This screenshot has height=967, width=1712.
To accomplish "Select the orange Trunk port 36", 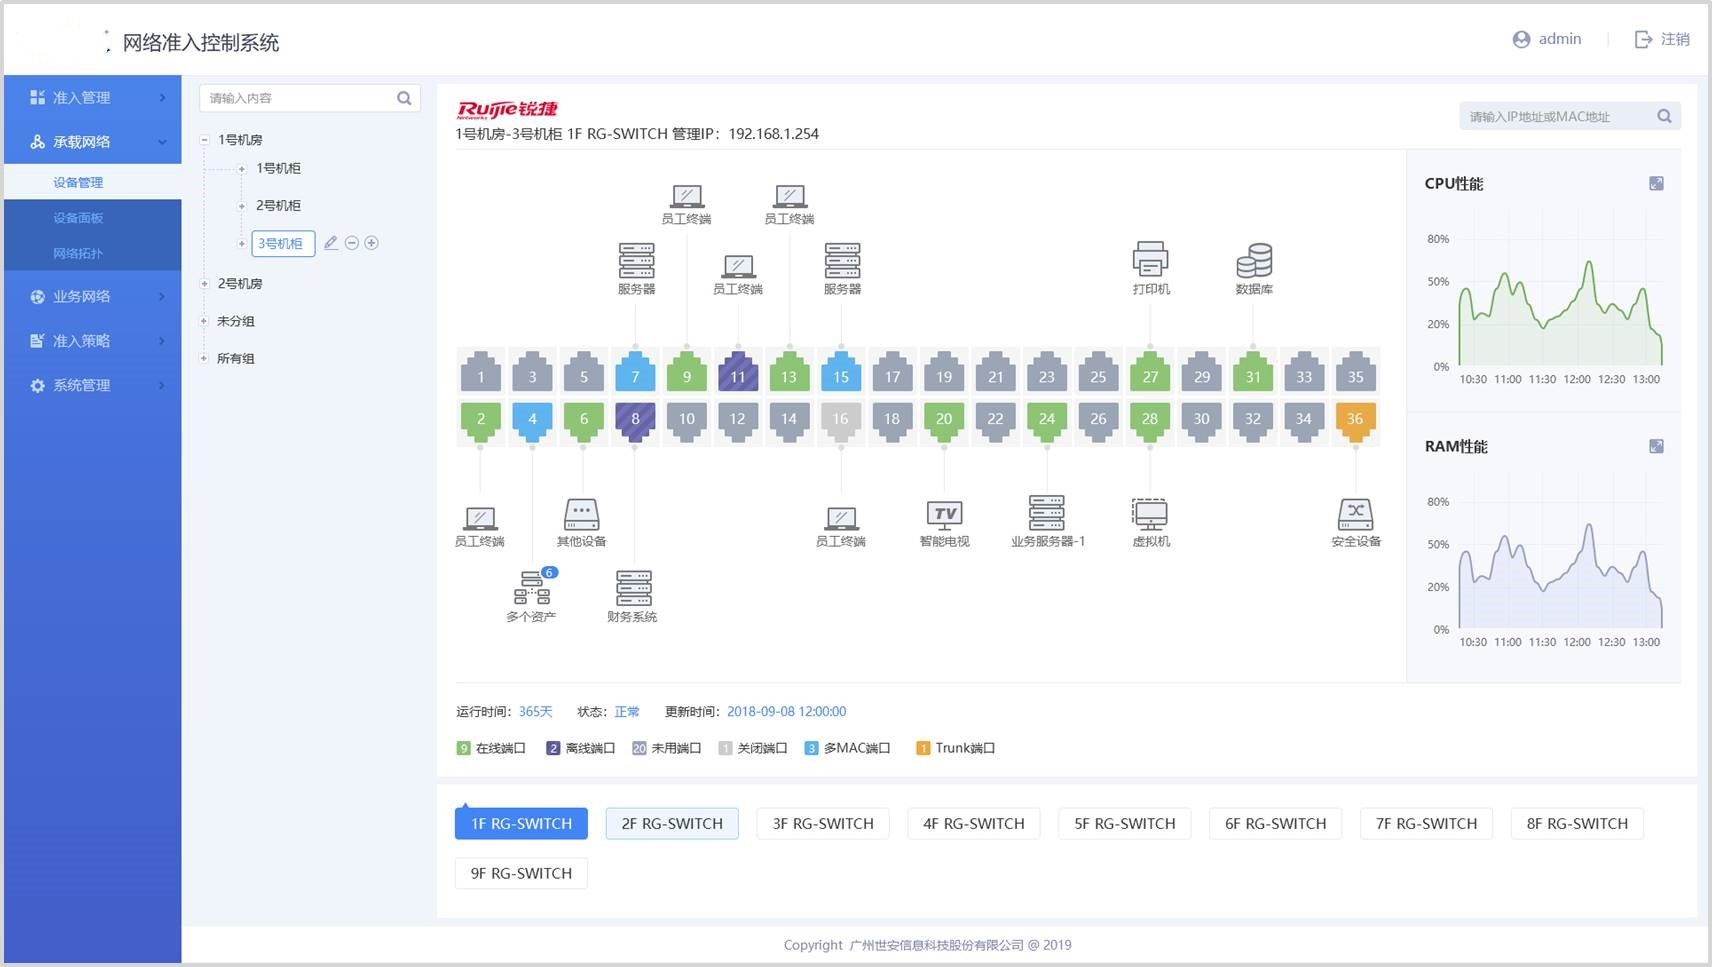I will [1355, 419].
